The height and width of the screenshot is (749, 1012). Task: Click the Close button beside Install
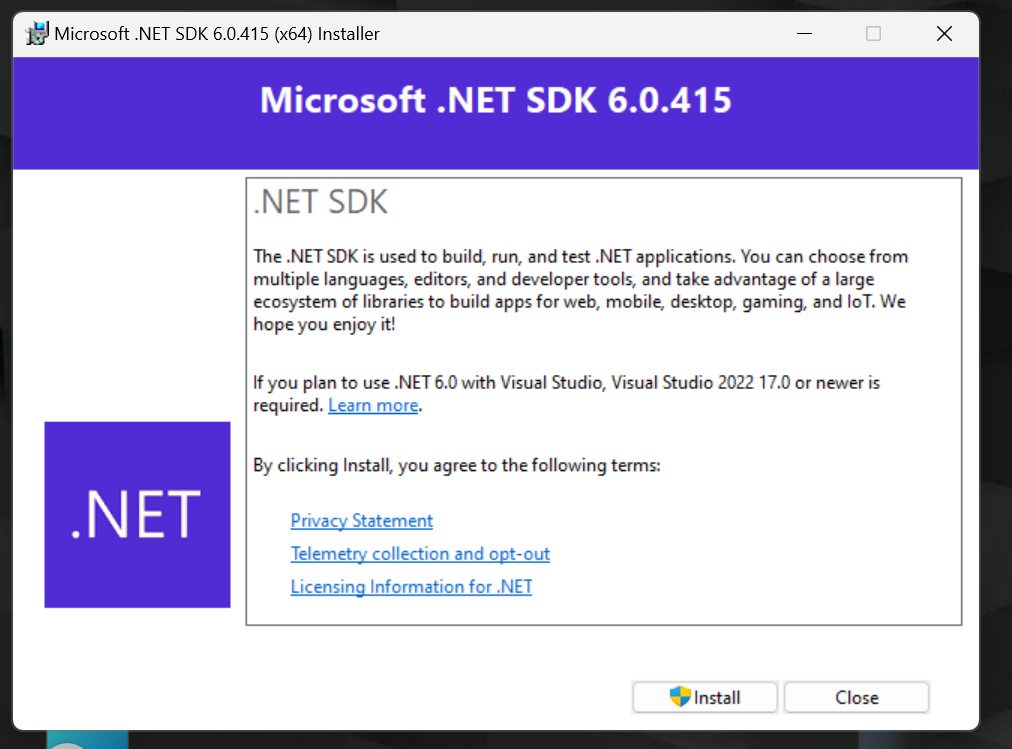(x=856, y=697)
